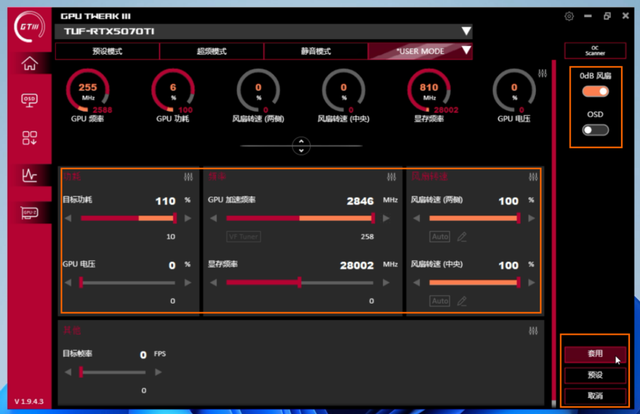Open the VF Tuner button
The height and width of the screenshot is (414, 640).
pyautogui.click(x=244, y=237)
